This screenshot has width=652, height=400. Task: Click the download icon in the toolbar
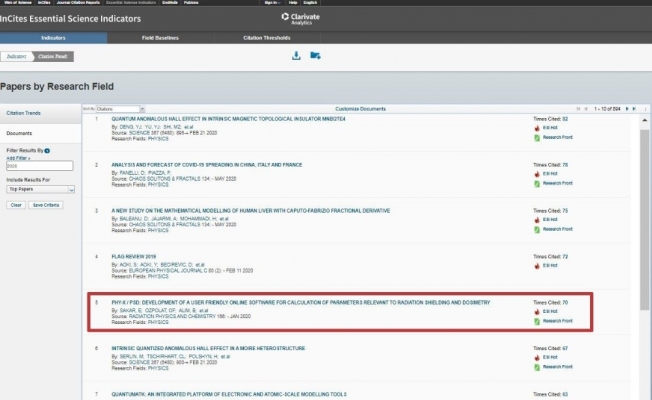click(296, 55)
